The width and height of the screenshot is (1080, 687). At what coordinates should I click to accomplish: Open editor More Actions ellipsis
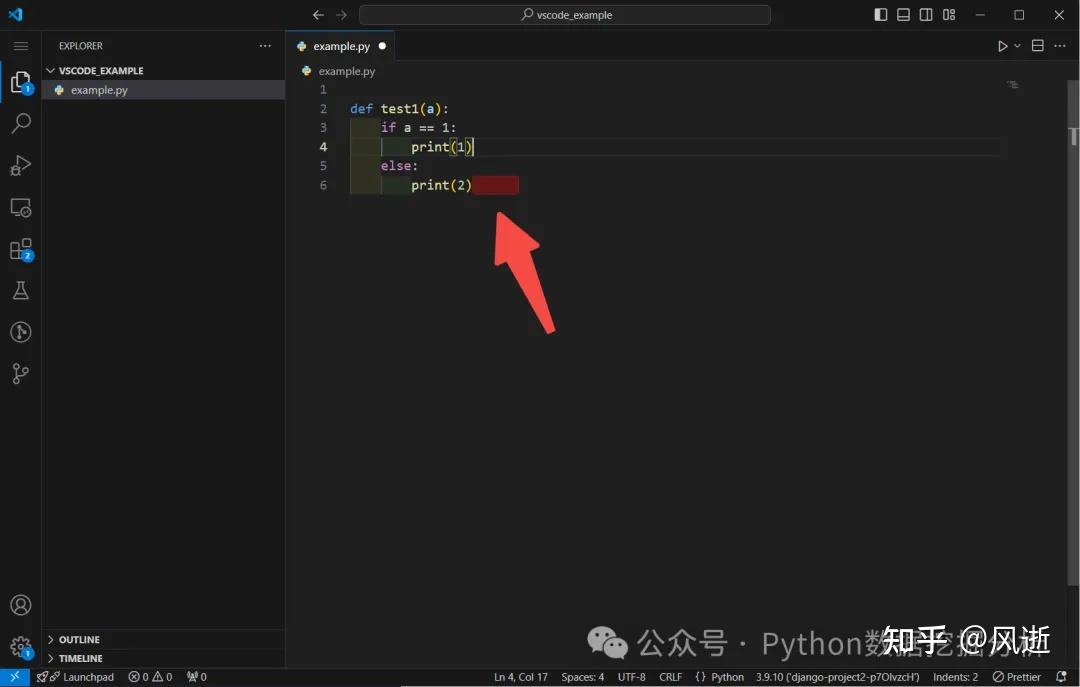1060,46
